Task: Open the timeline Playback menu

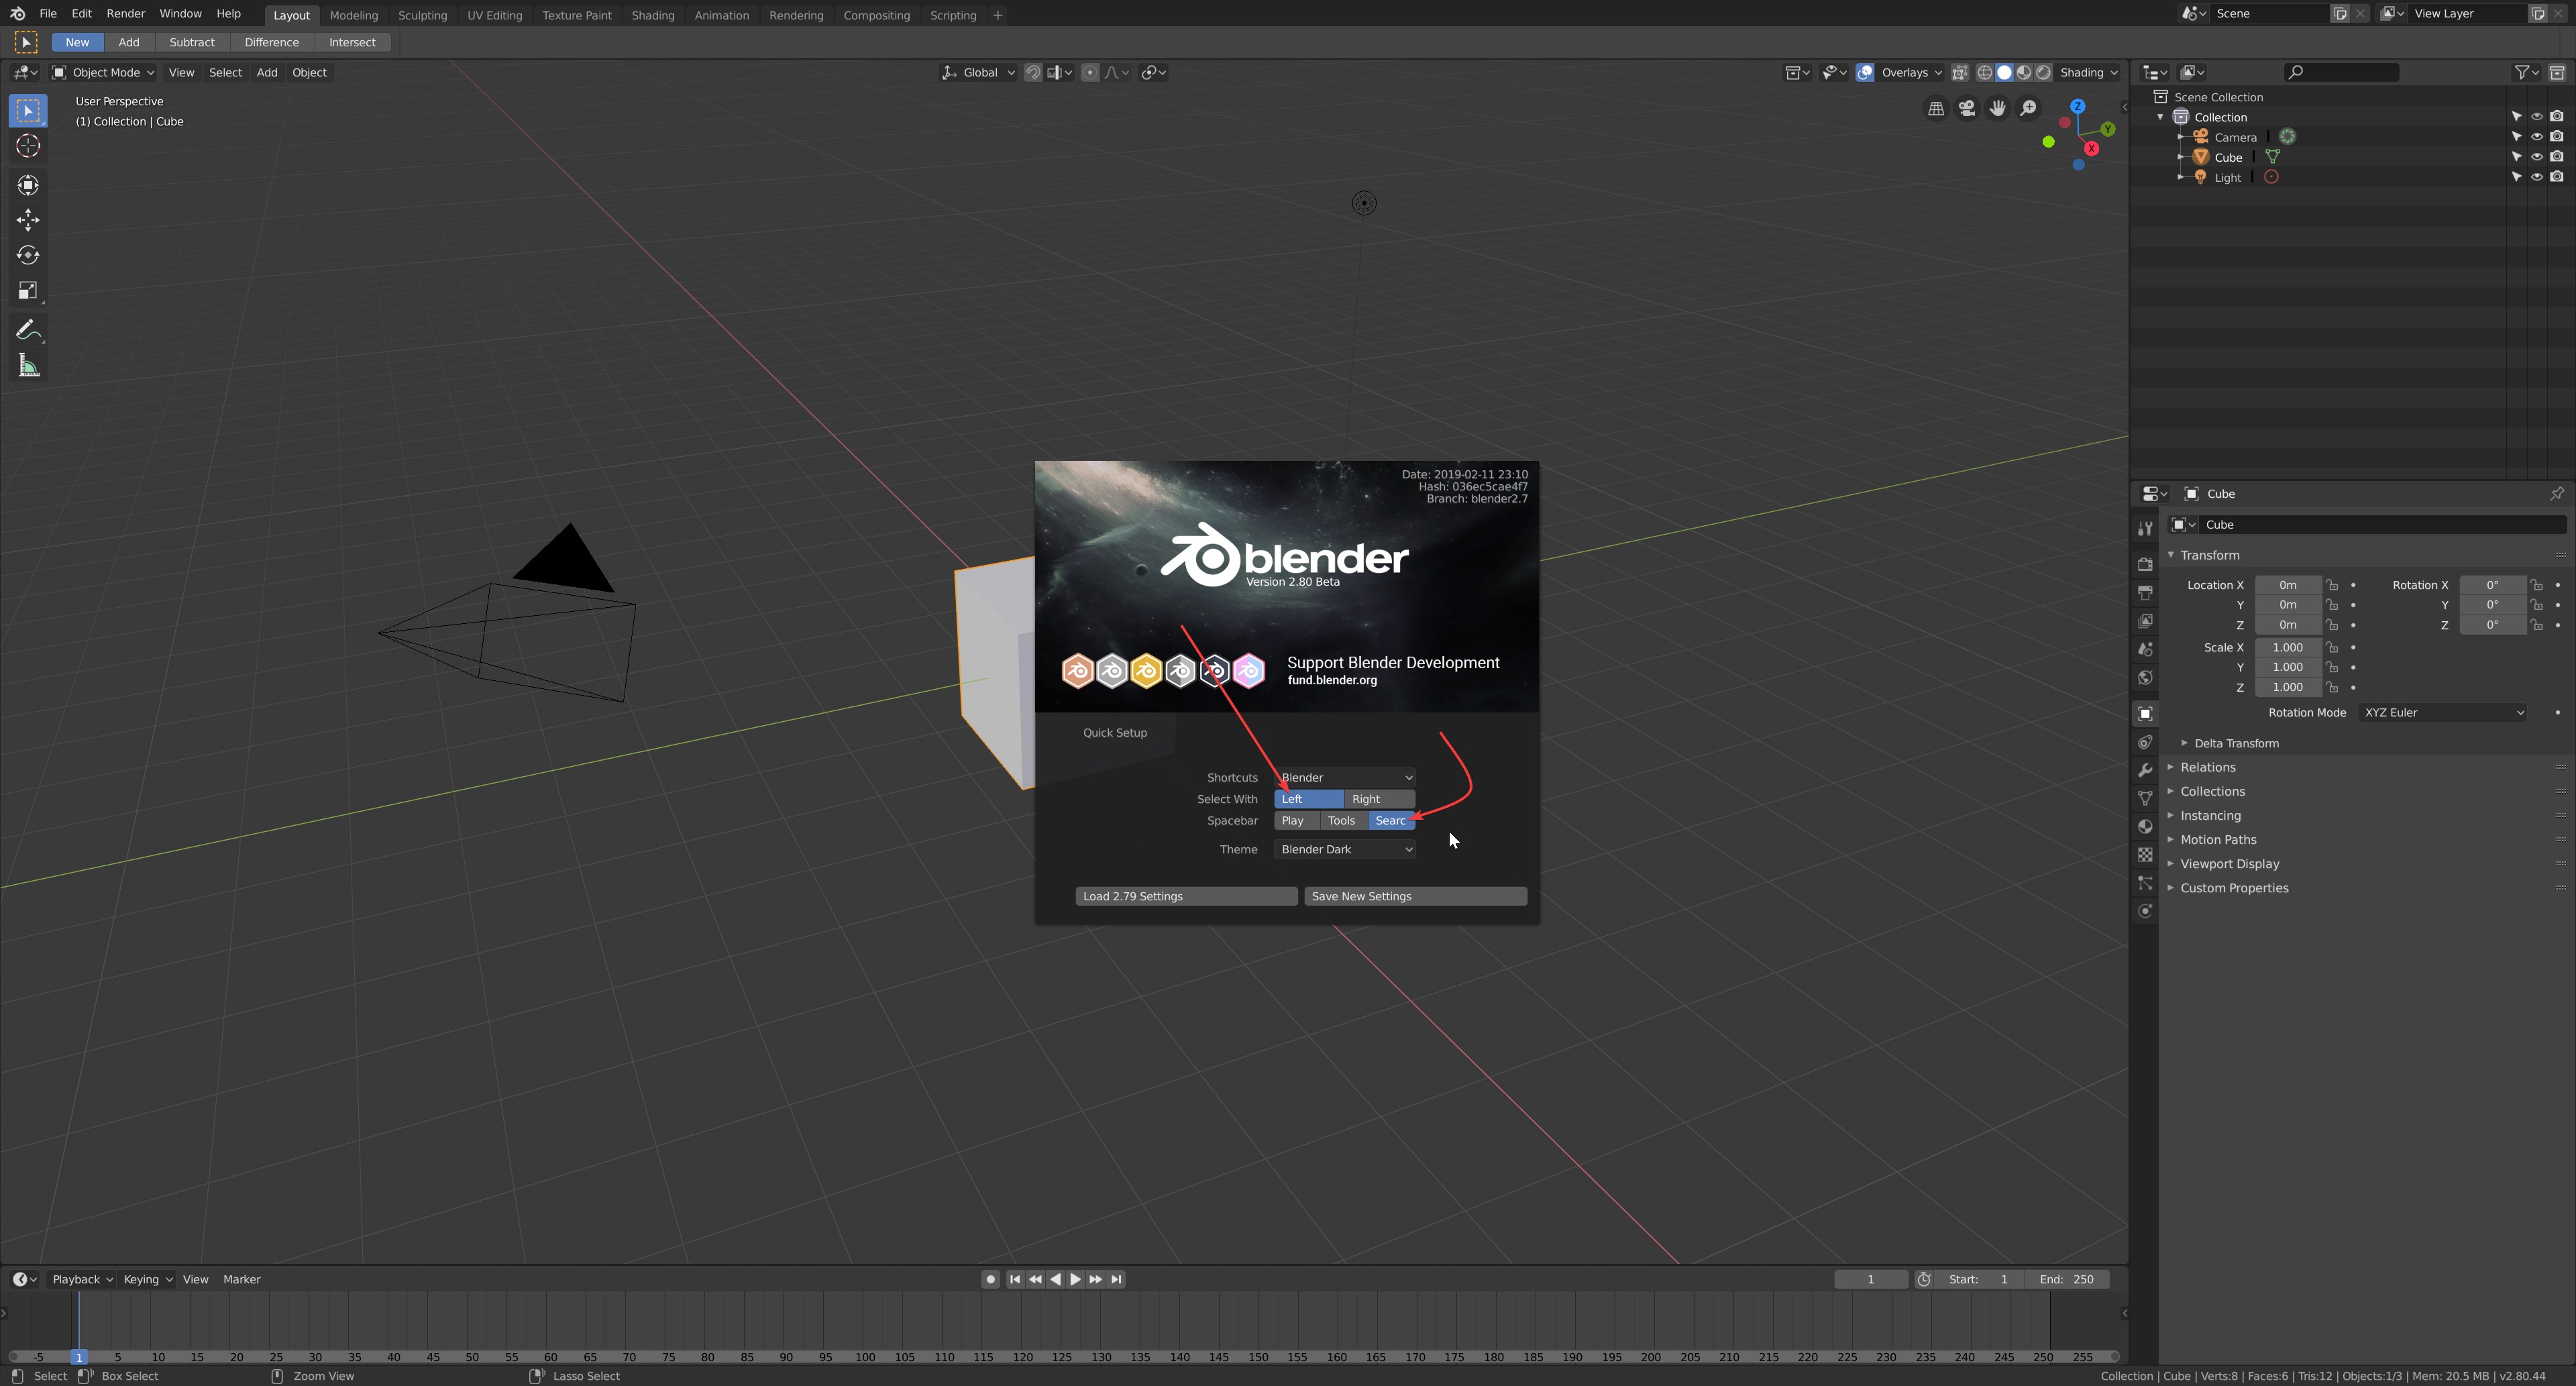Action: 82,1279
